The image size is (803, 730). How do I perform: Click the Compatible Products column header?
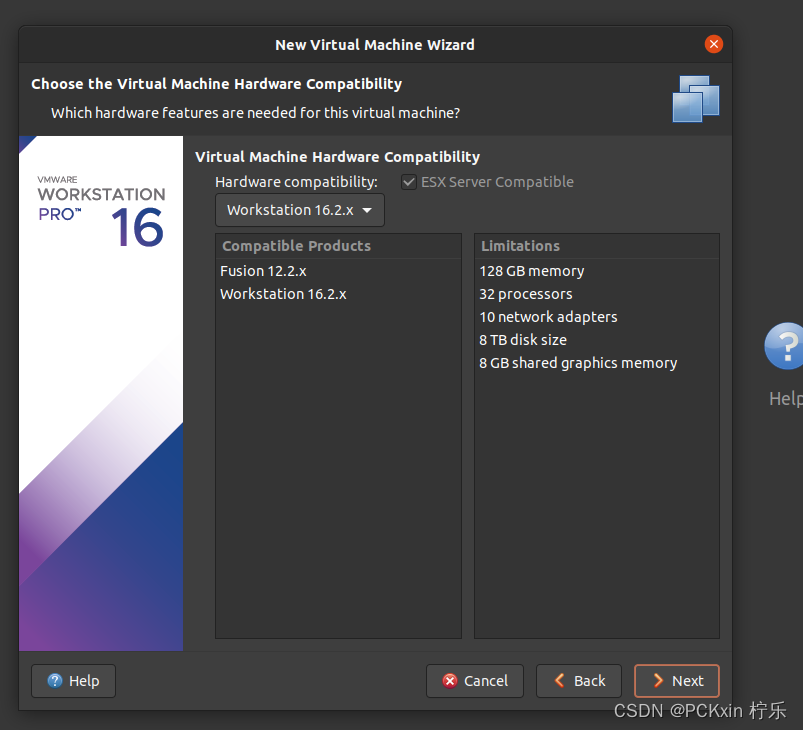click(x=338, y=246)
